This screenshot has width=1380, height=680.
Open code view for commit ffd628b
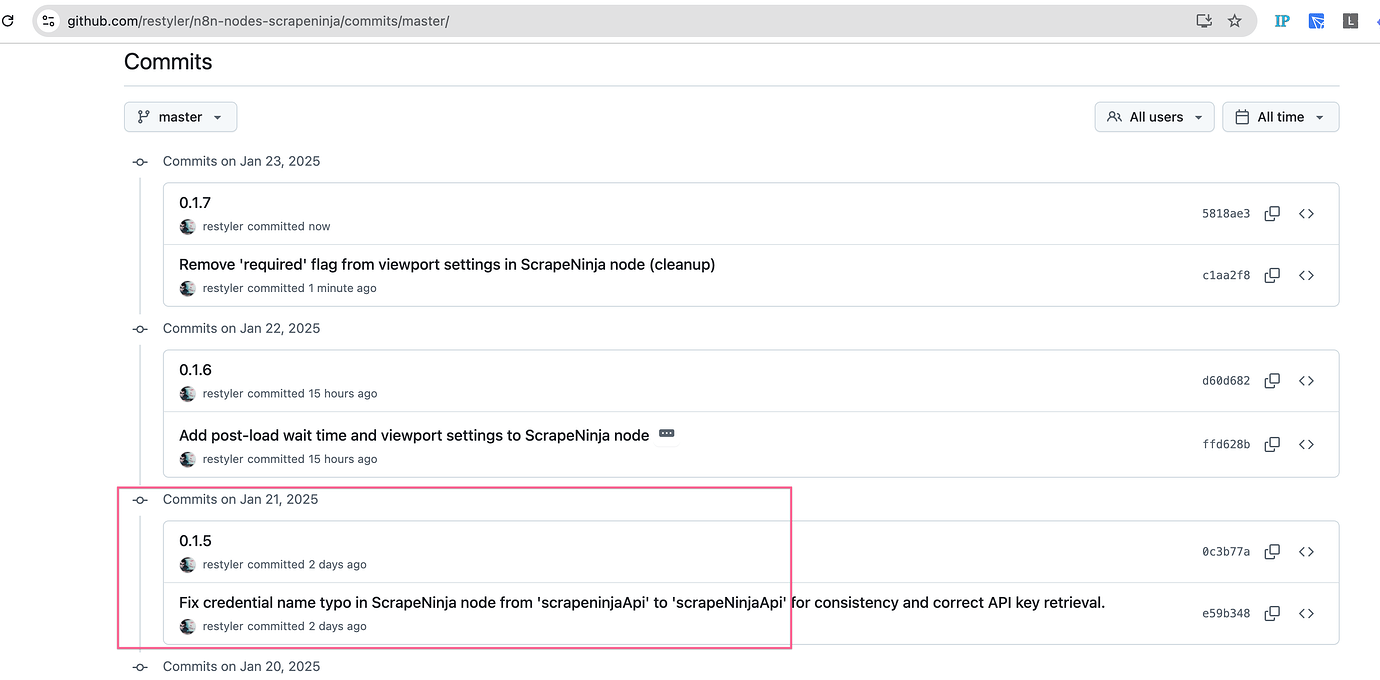[1307, 444]
